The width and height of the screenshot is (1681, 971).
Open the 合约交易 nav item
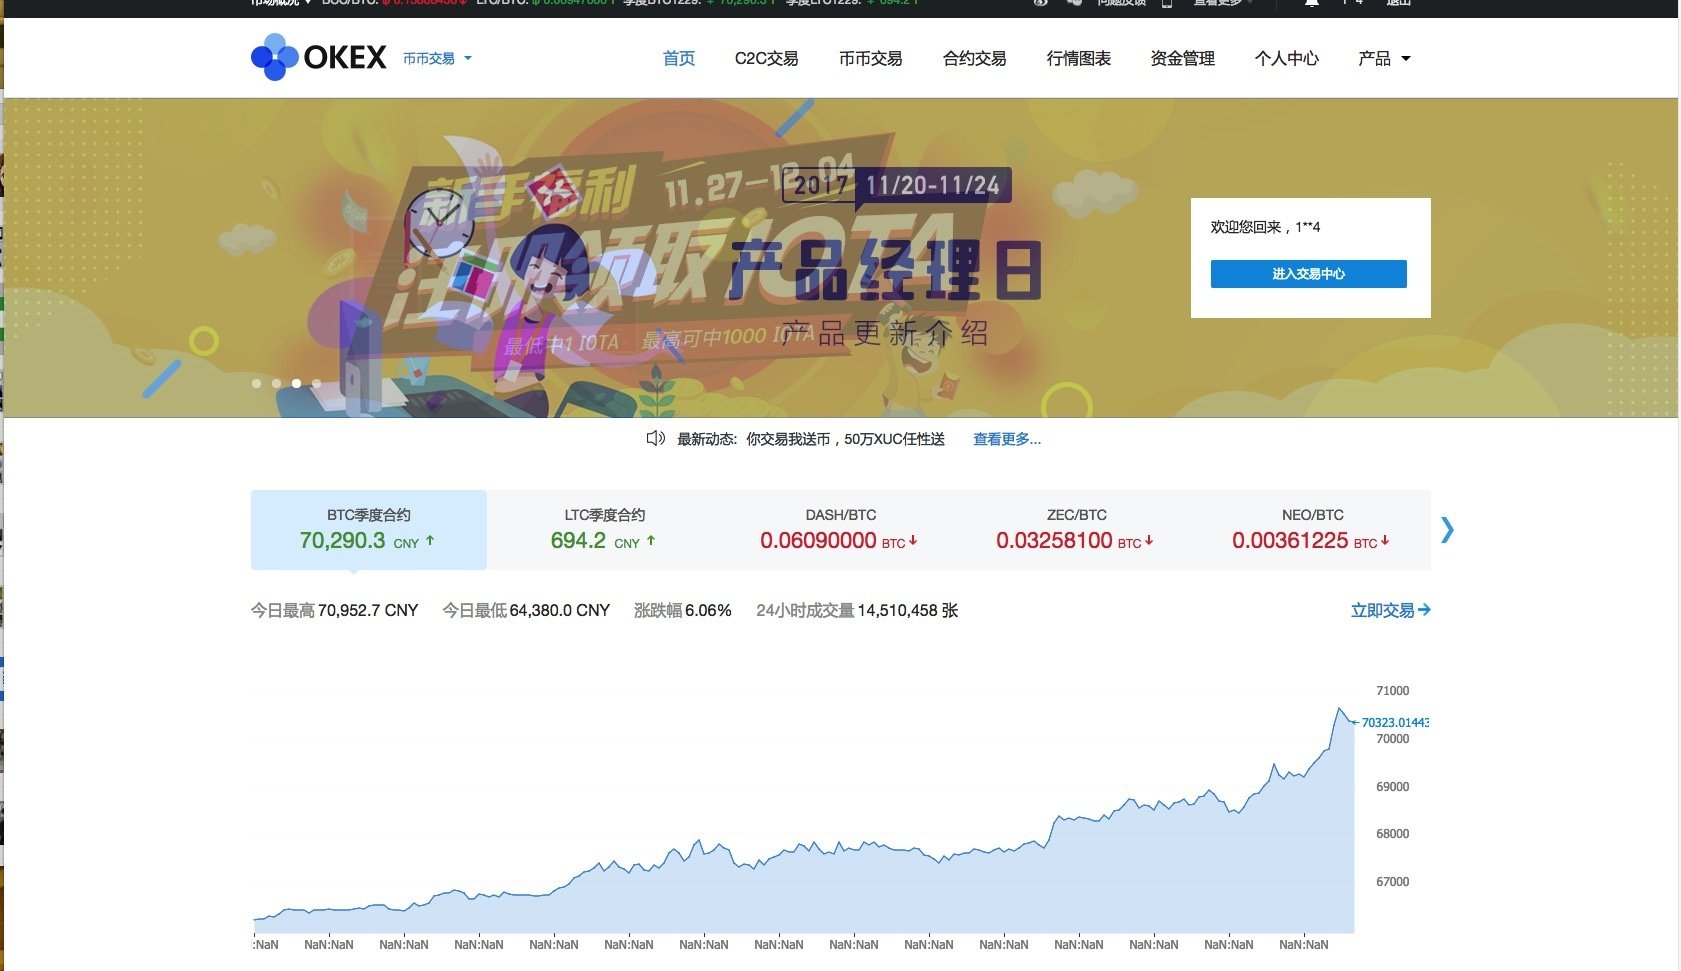(x=974, y=59)
